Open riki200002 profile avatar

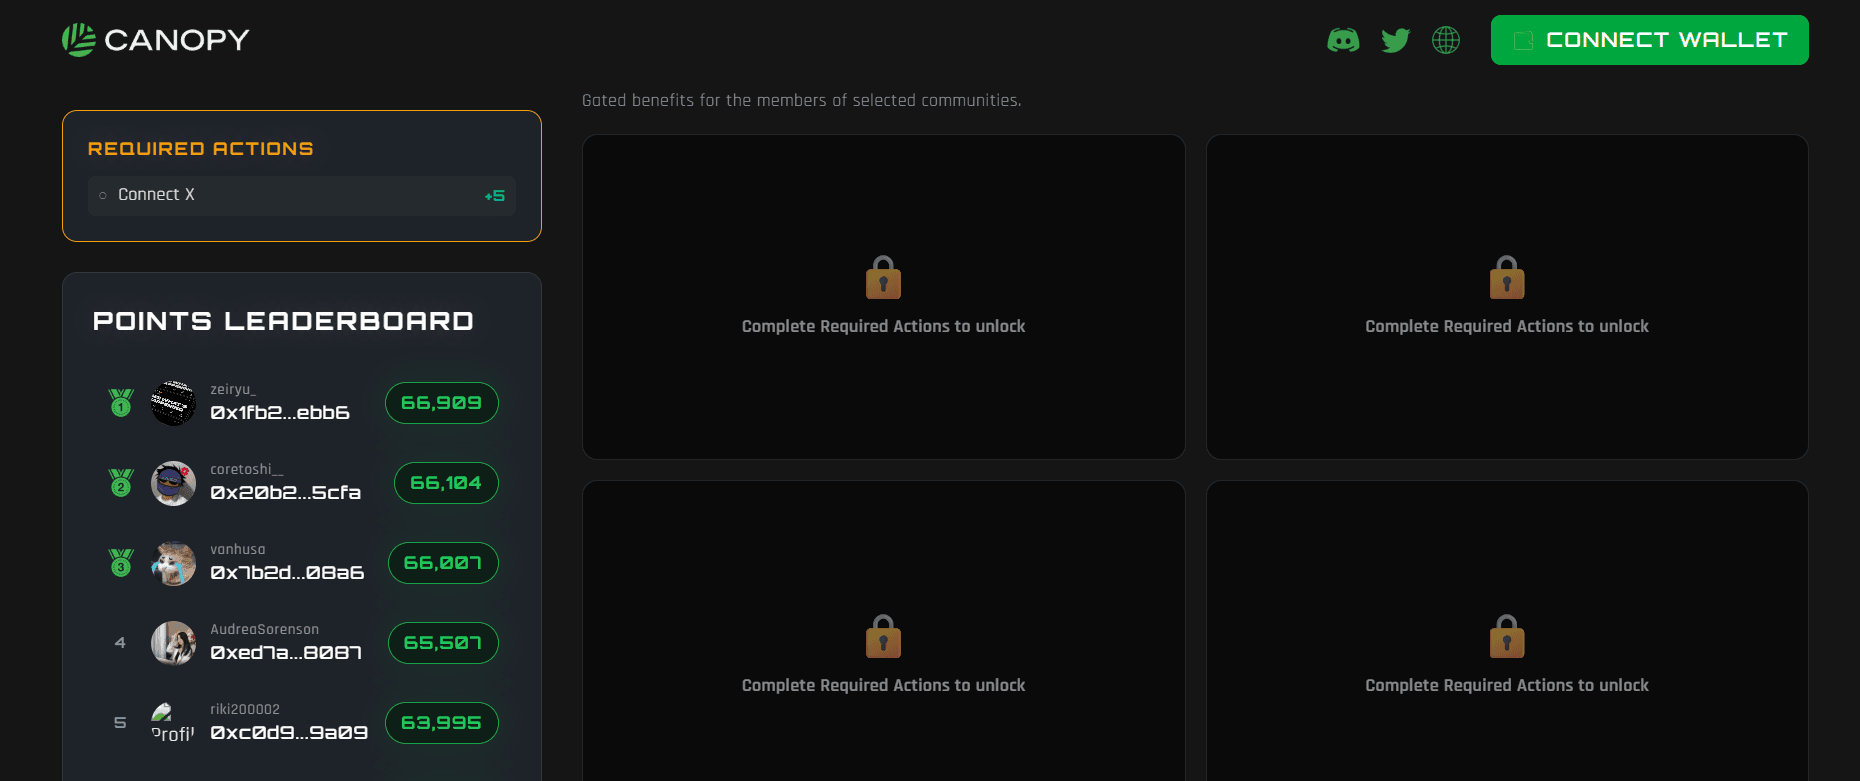pyautogui.click(x=173, y=723)
